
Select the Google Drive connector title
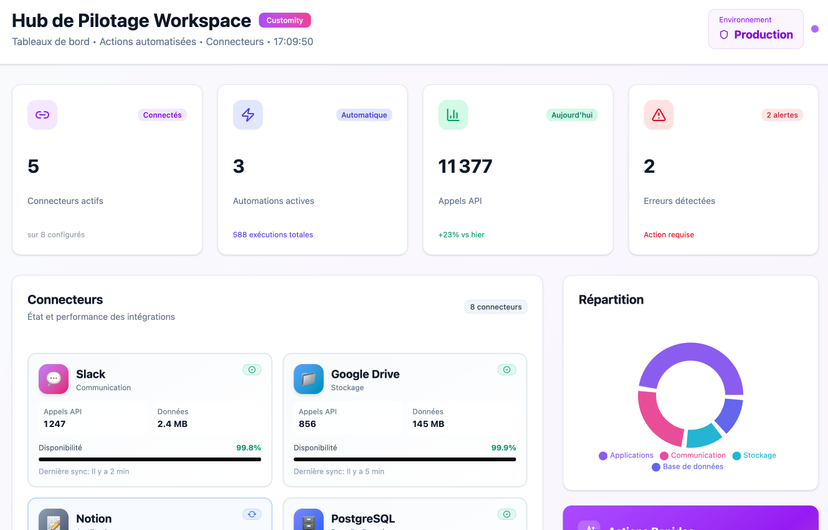pos(365,374)
